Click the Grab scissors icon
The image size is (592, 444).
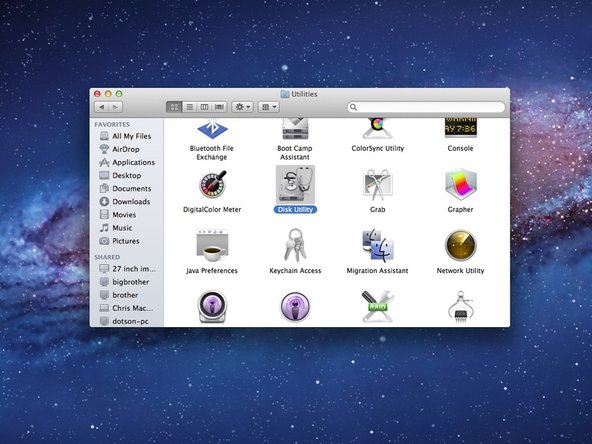click(377, 185)
